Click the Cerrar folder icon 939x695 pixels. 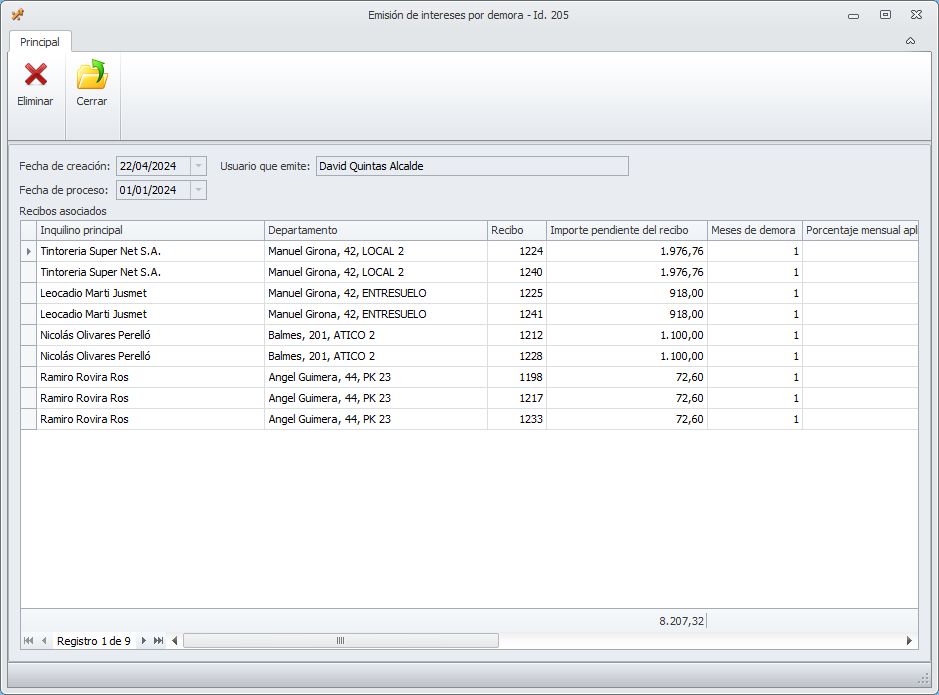click(x=92, y=75)
